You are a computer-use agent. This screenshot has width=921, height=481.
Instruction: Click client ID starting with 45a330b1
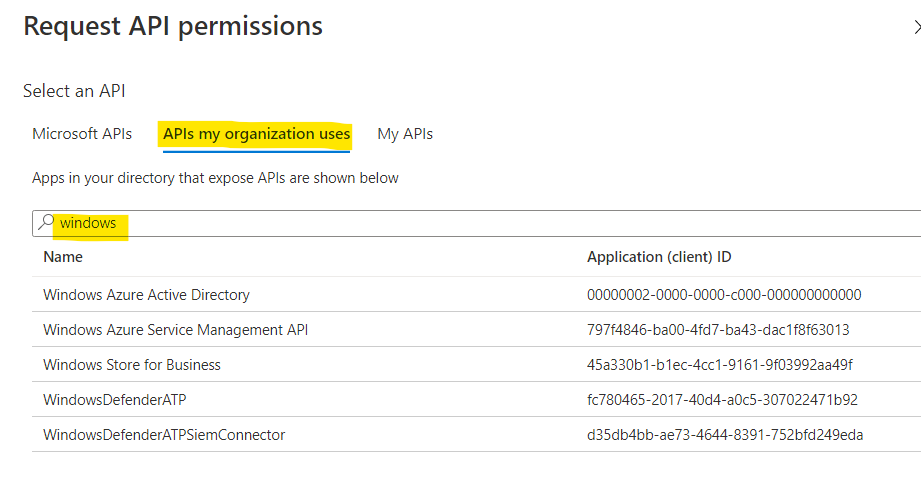coord(720,365)
